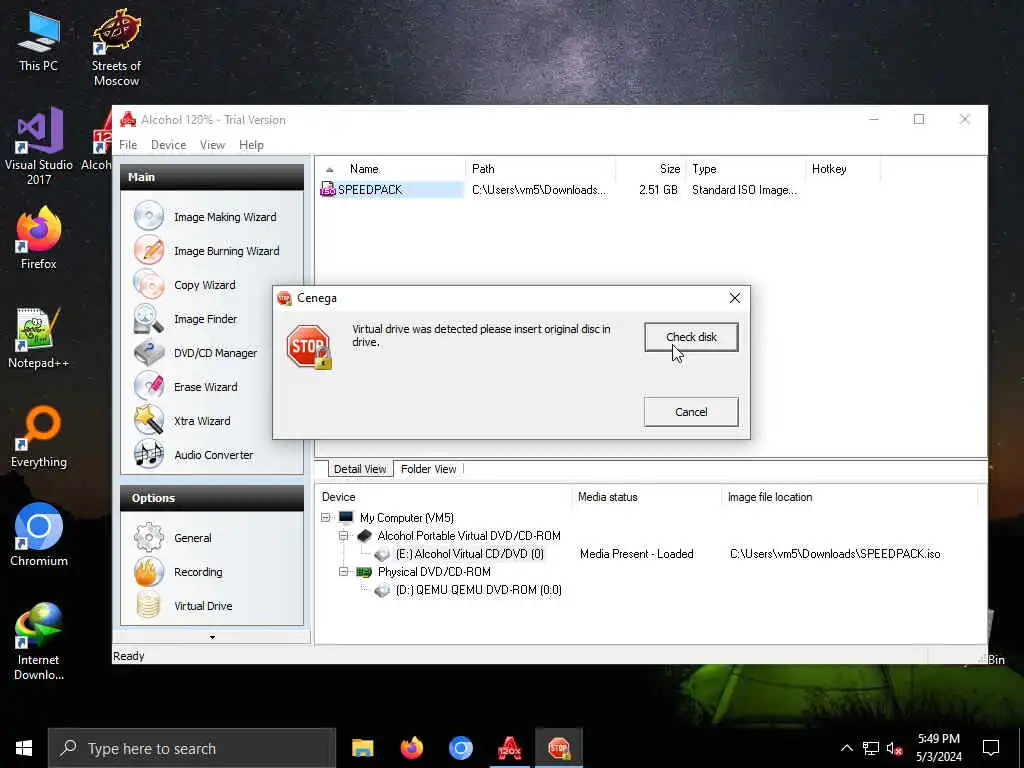Launch the Image Burning Wizard icon

(149, 251)
